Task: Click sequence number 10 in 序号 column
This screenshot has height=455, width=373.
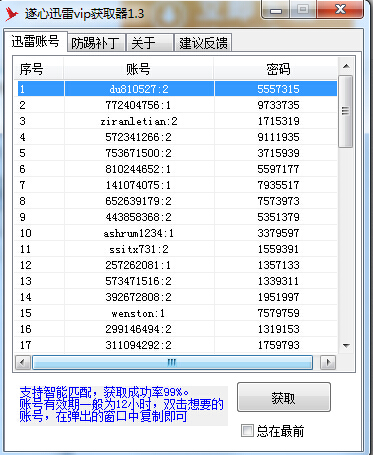Action: pos(26,233)
